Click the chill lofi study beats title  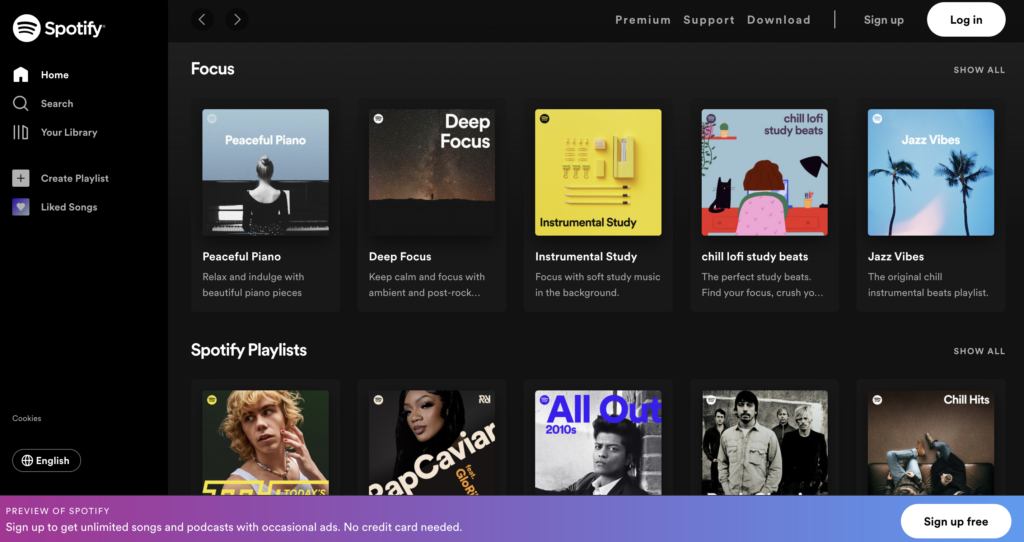coord(755,257)
